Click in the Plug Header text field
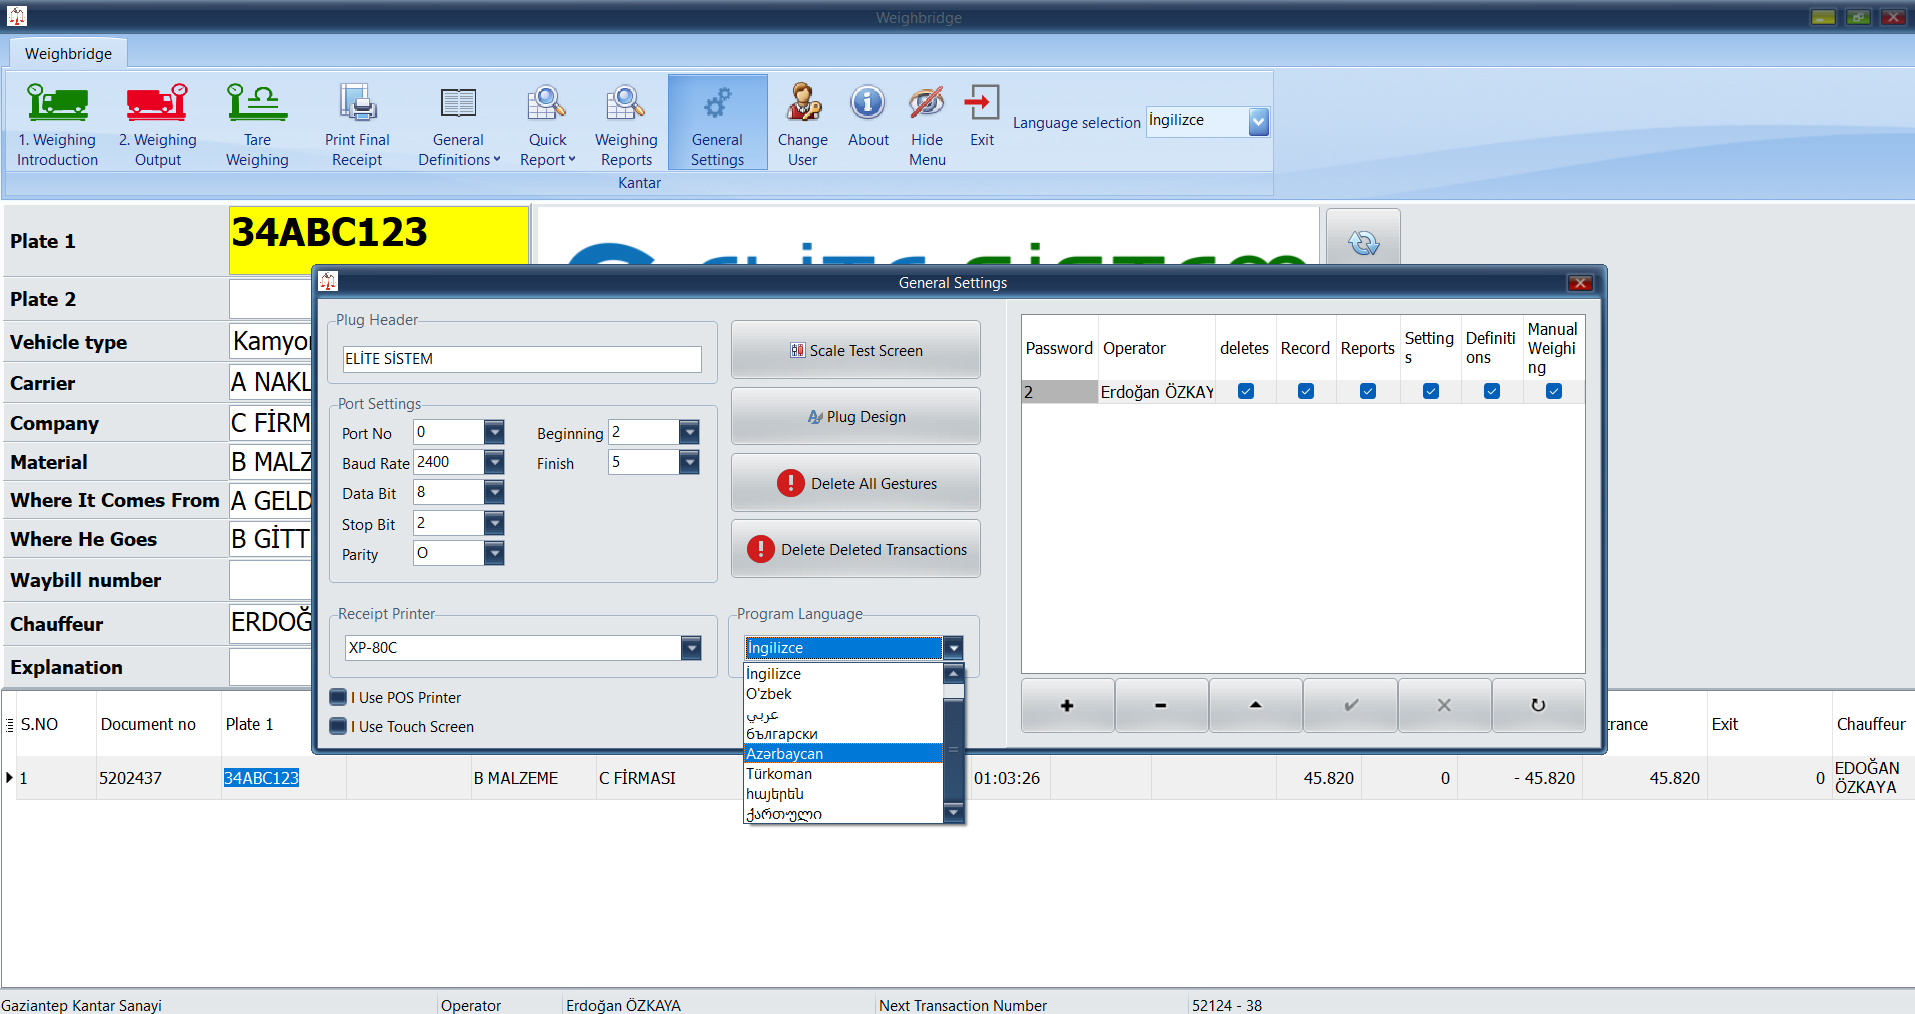Image resolution: width=1915 pixels, height=1014 pixels. pos(521,359)
